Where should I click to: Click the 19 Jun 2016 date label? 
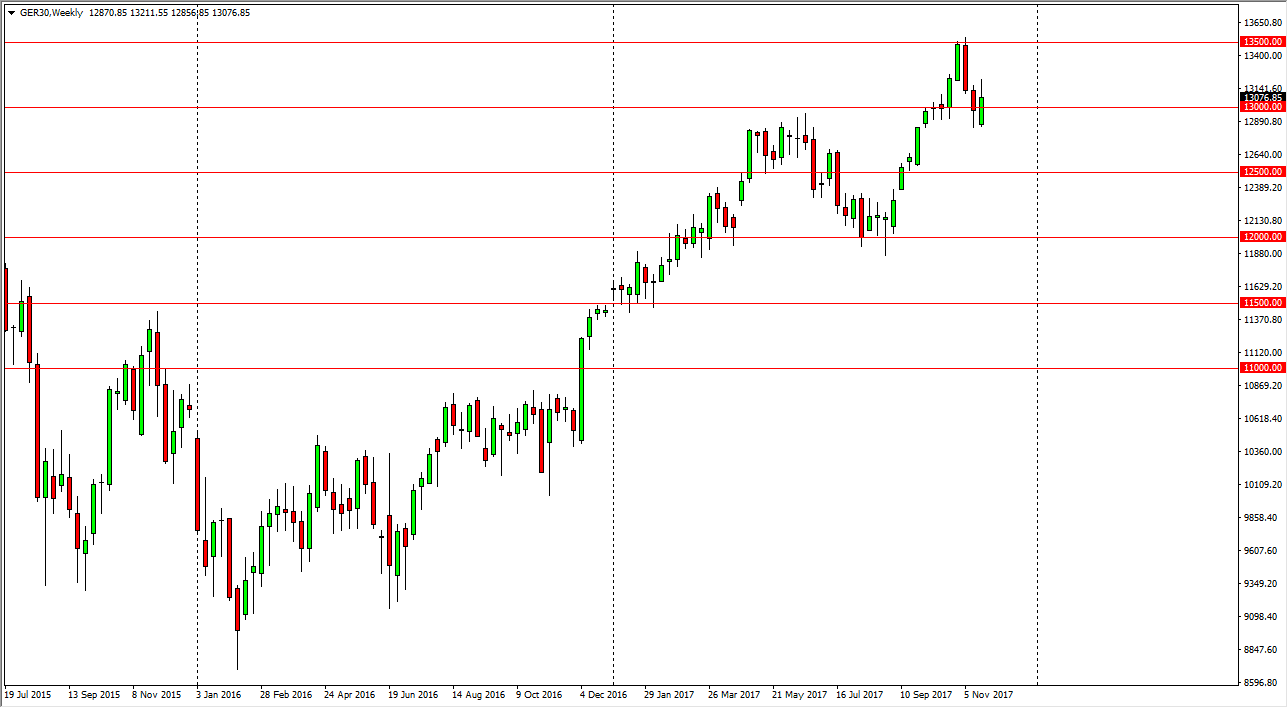coord(413,693)
